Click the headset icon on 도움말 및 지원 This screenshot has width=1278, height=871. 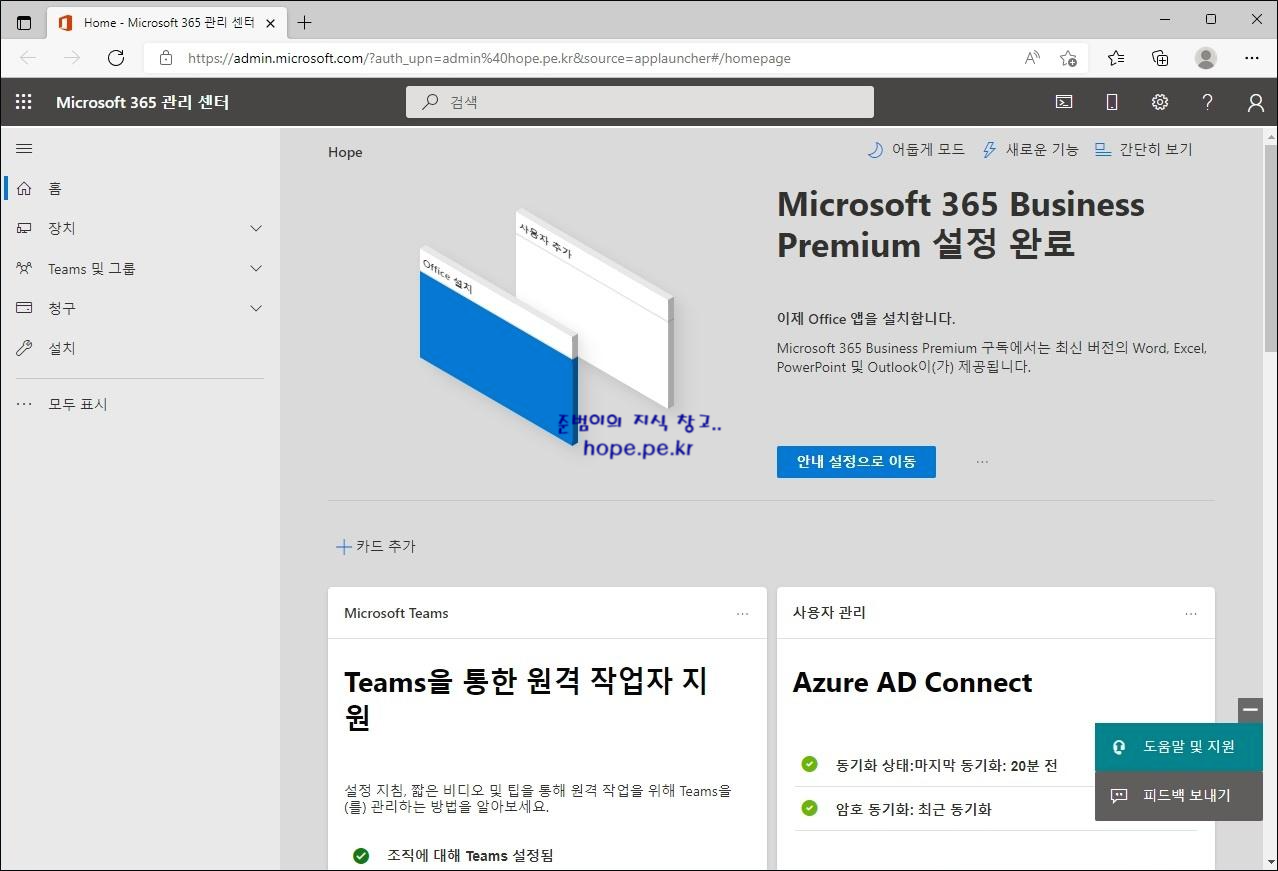coord(1119,747)
